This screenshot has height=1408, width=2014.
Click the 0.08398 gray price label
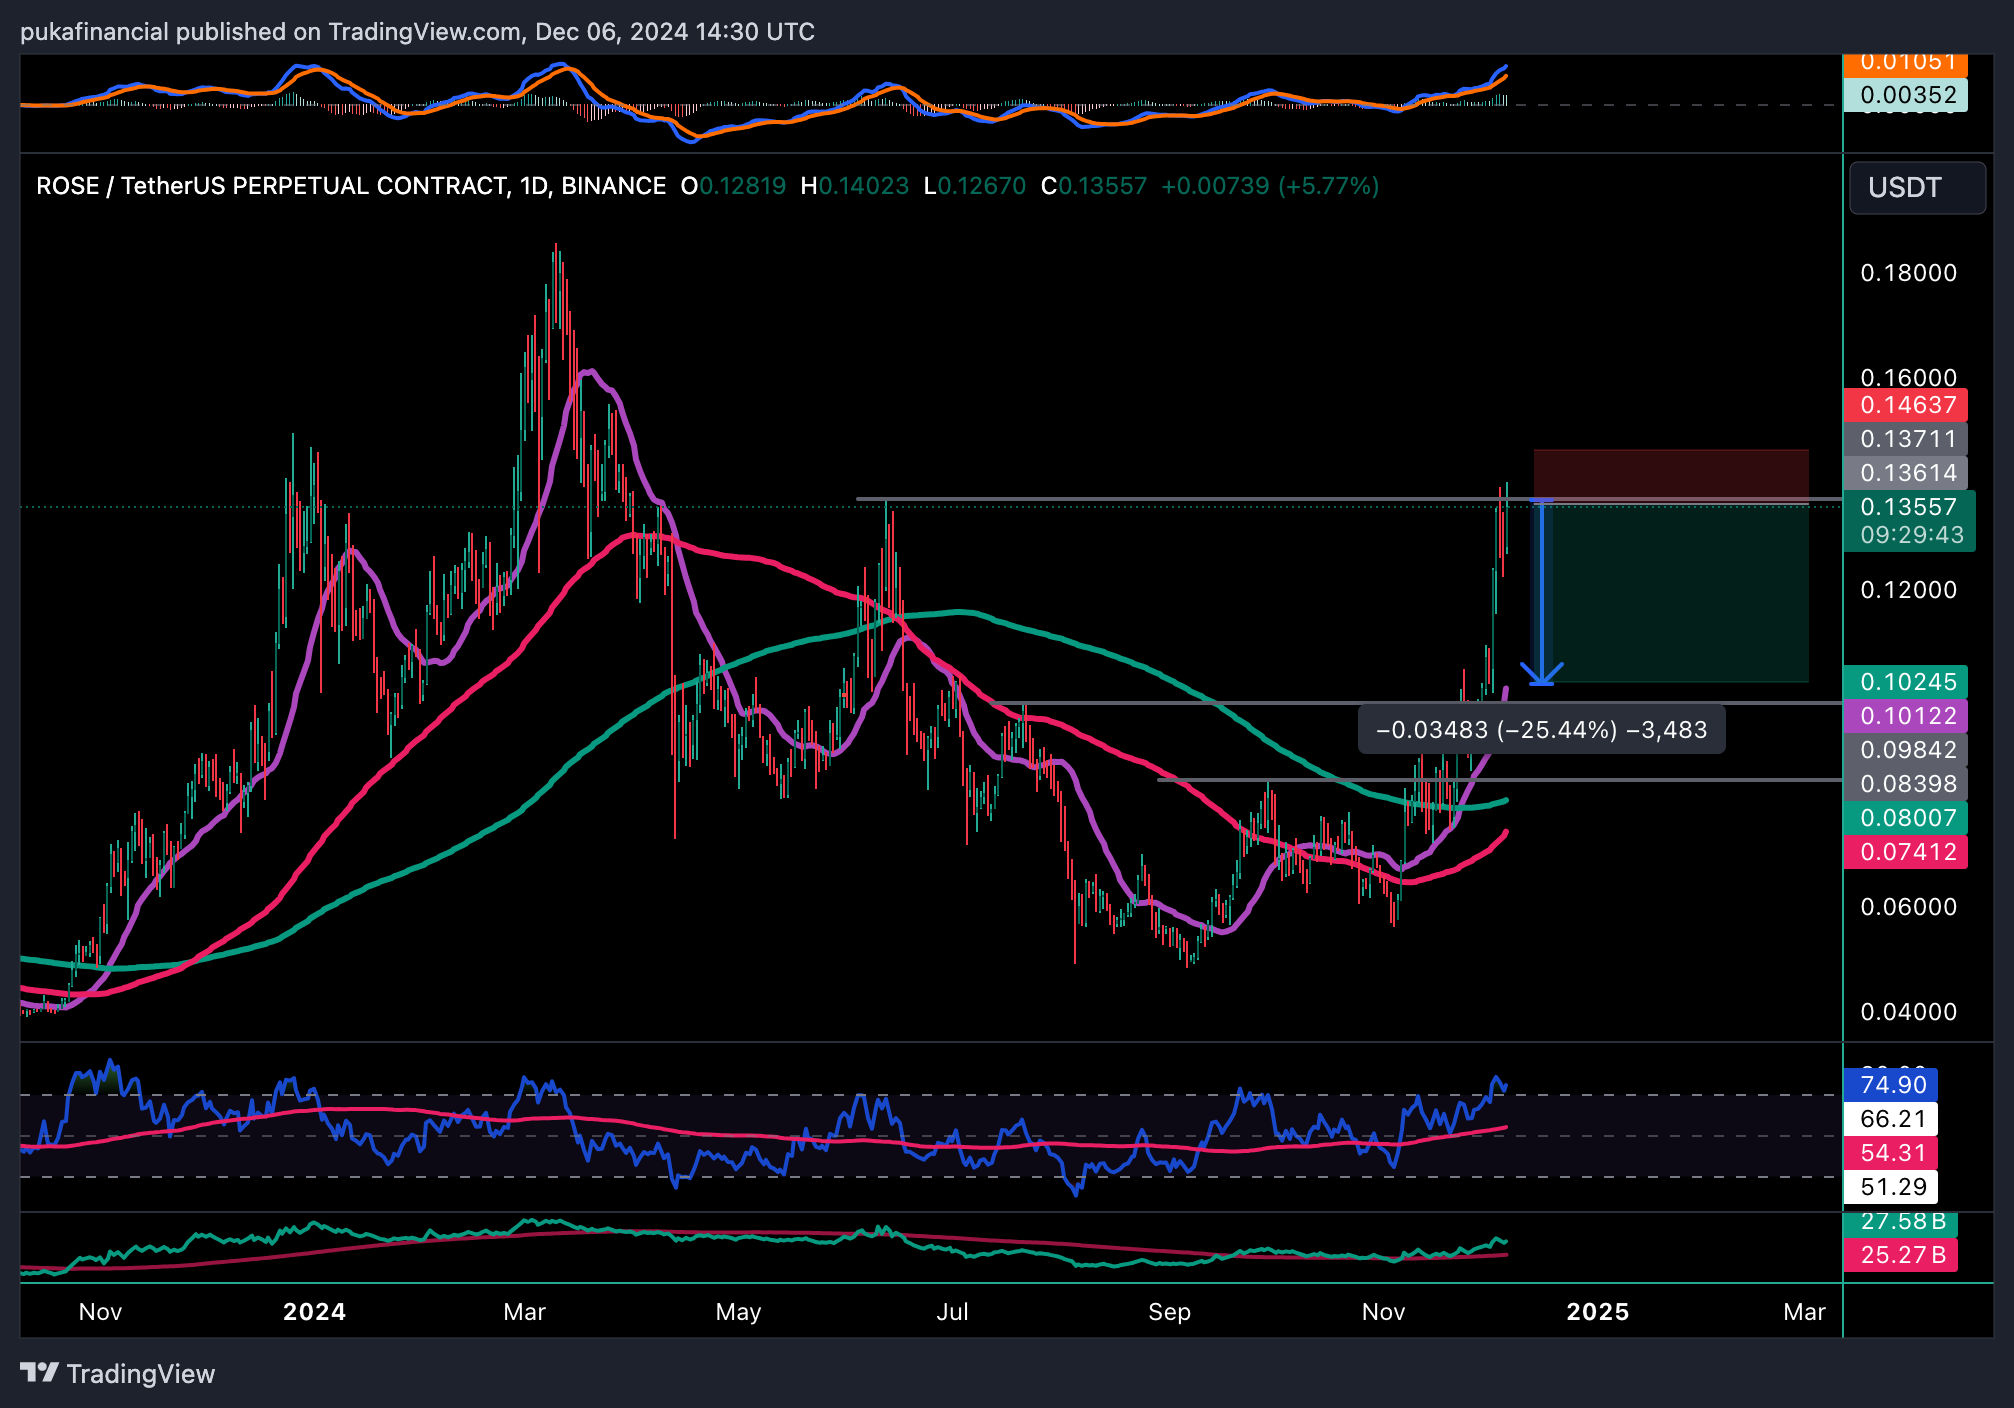[1905, 784]
